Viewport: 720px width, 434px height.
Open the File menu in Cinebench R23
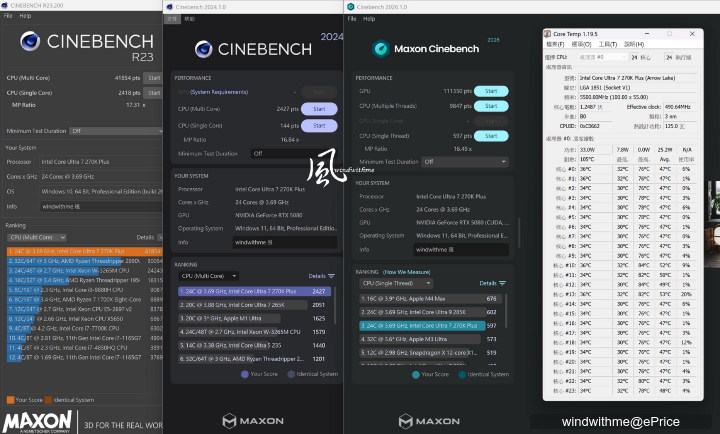tap(8, 16)
